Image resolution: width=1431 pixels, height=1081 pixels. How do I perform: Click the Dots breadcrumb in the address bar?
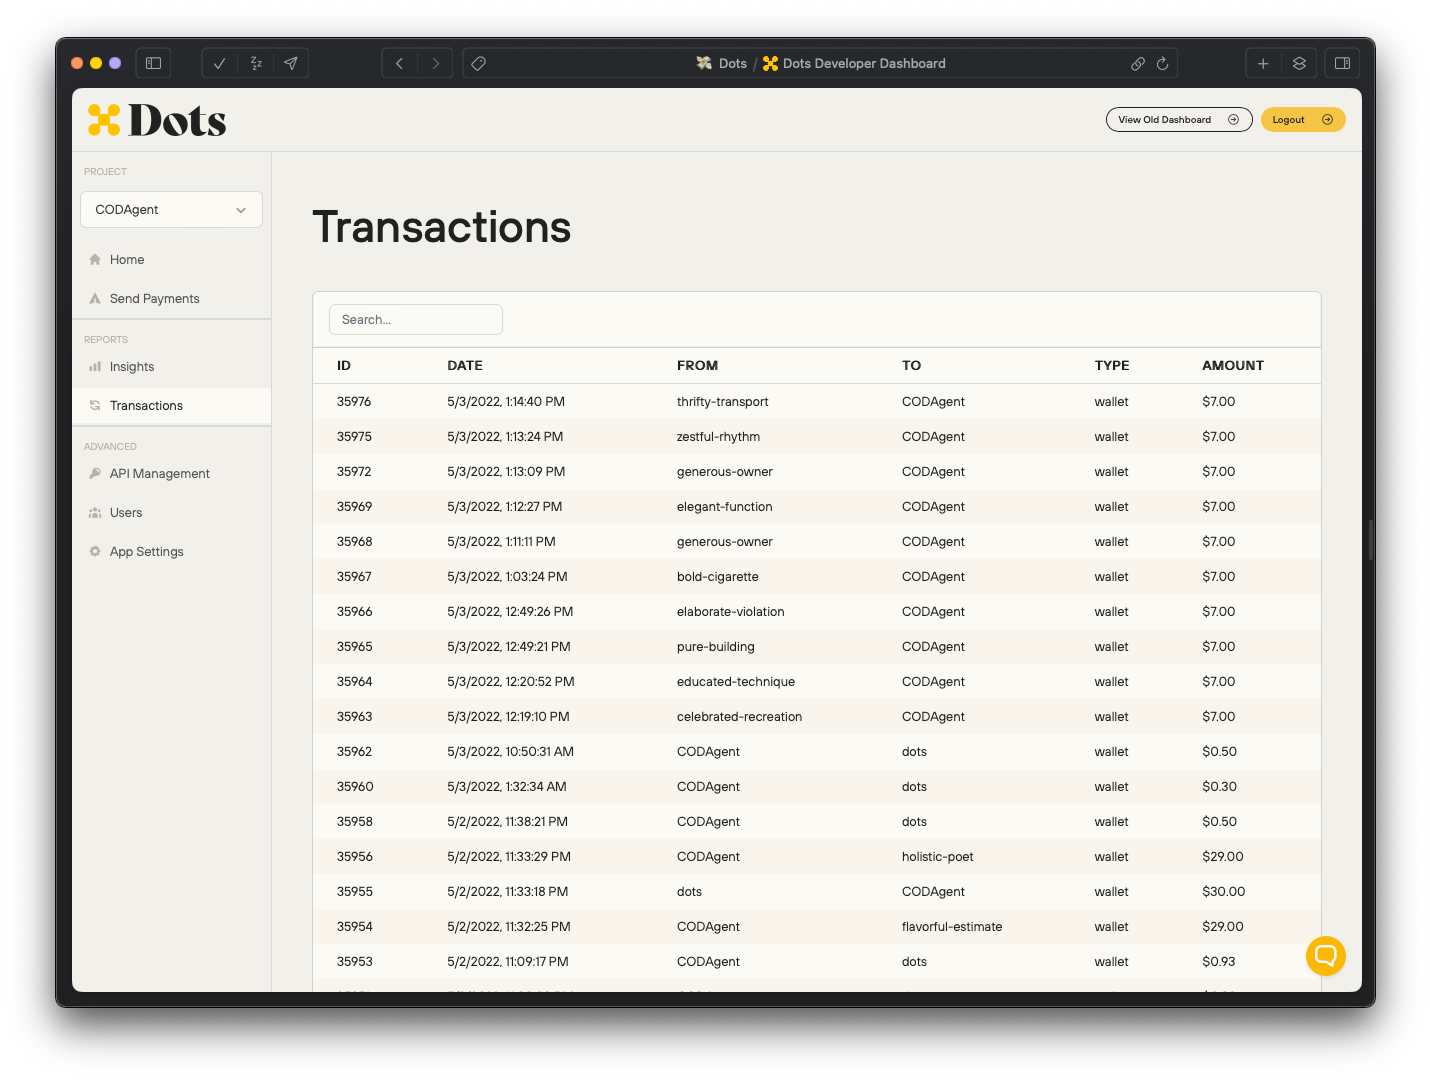pos(722,63)
